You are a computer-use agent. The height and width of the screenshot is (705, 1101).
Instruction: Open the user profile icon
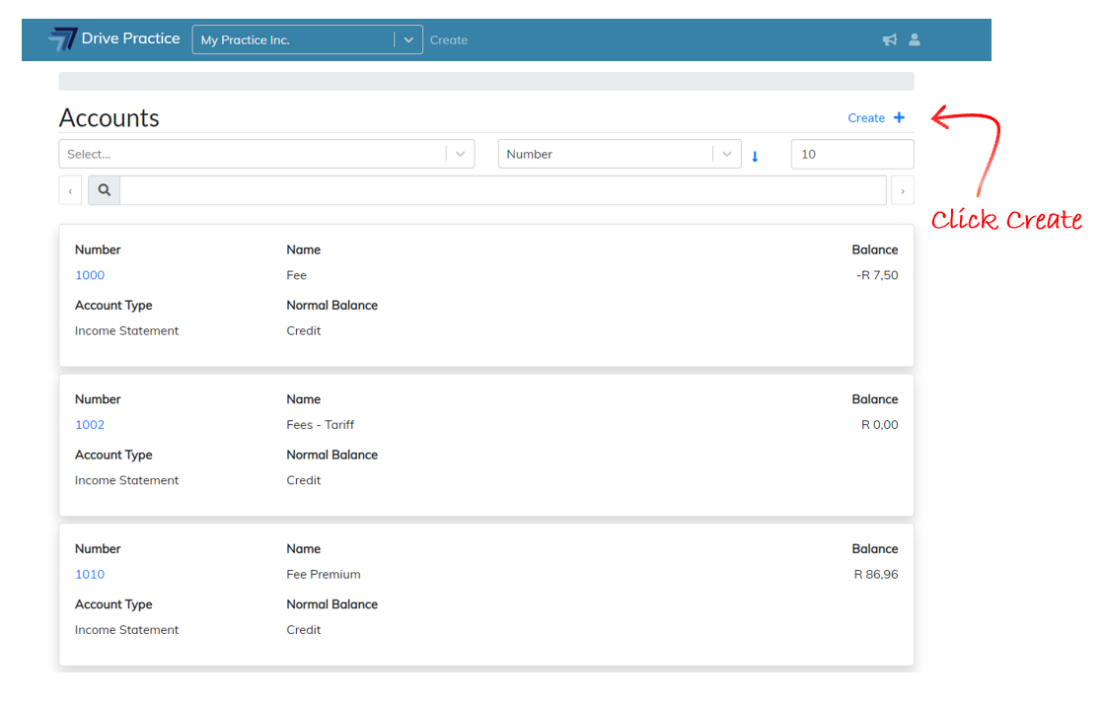pyautogui.click(x=914, y=40)
